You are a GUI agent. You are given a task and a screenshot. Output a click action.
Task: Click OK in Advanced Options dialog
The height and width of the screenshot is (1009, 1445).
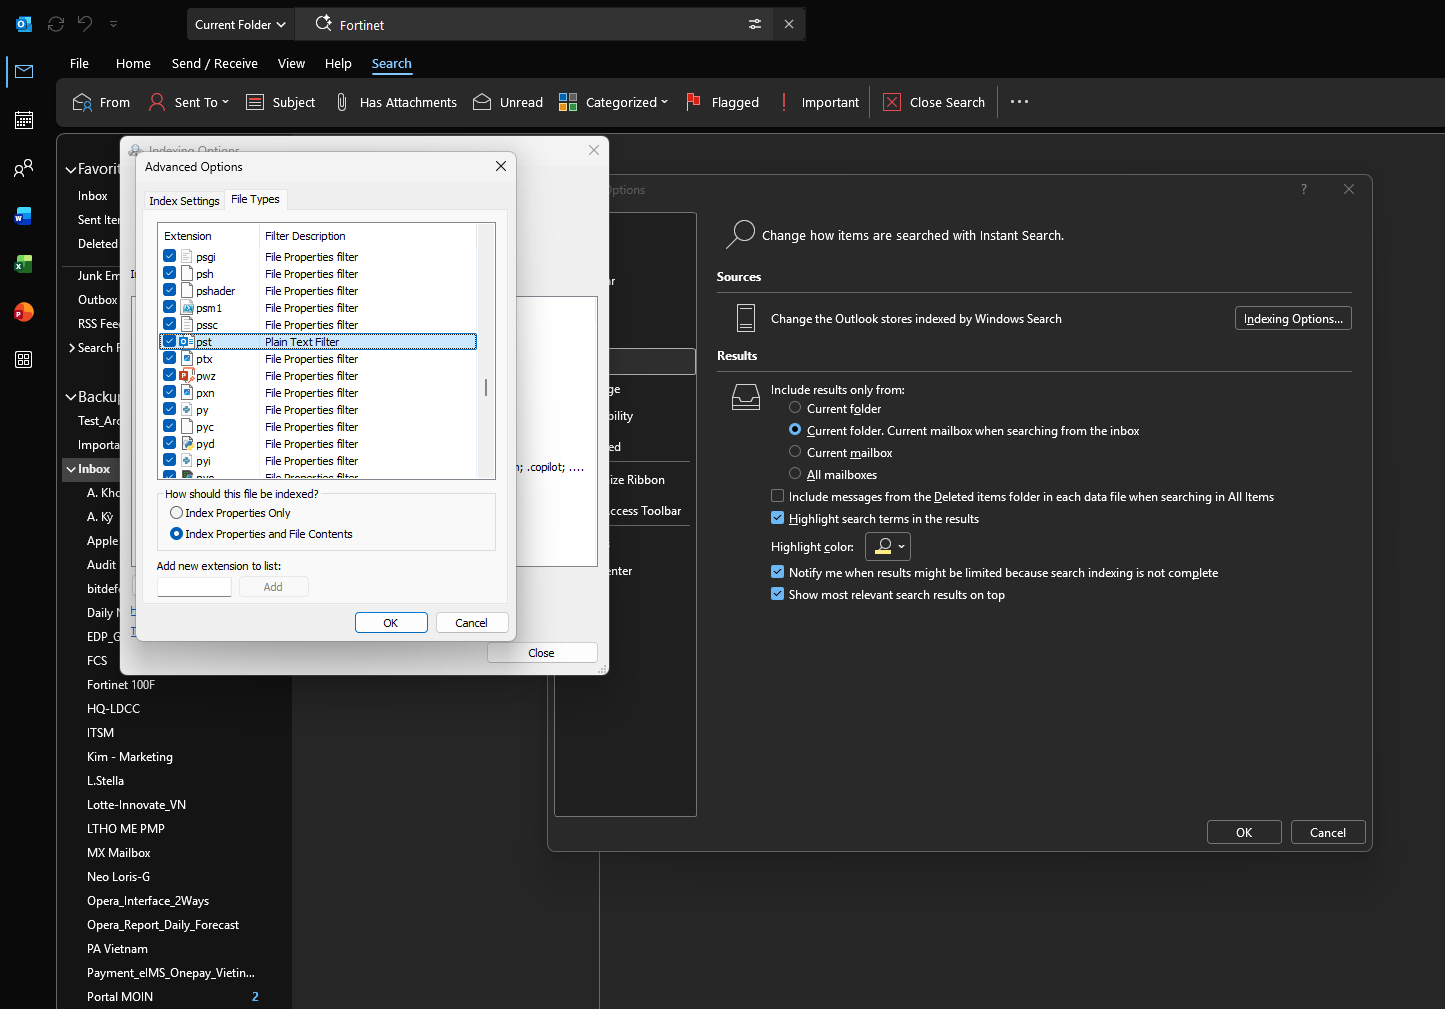[x=391, y=622]
